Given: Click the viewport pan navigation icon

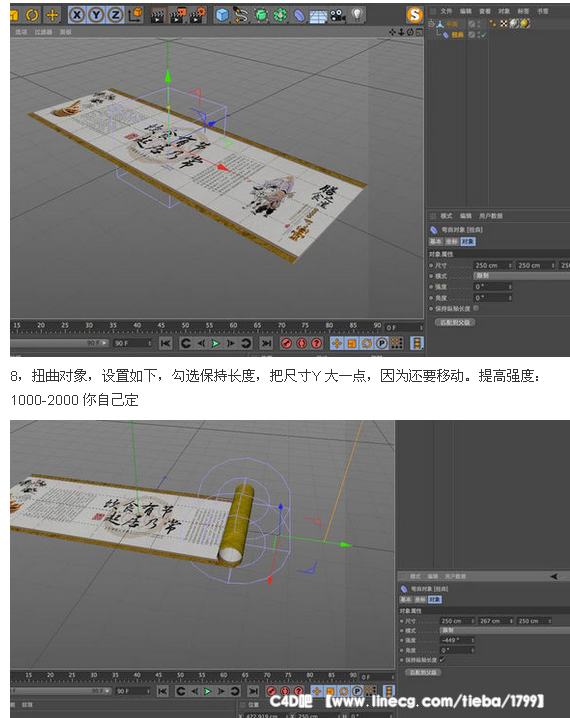Looking at the screenshot, I should pyautogui.click(x=392, y=32).
